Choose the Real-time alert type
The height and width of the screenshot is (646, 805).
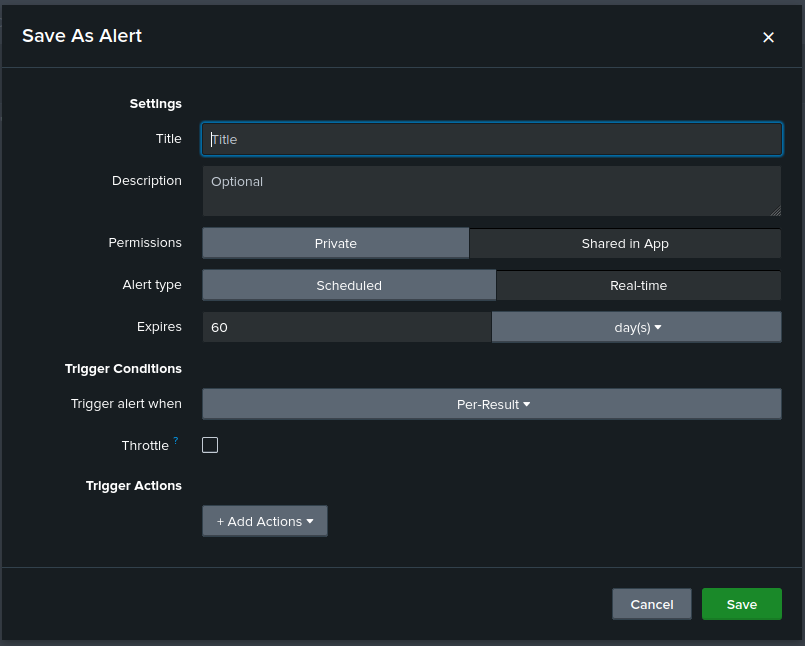tap(639, 286)
